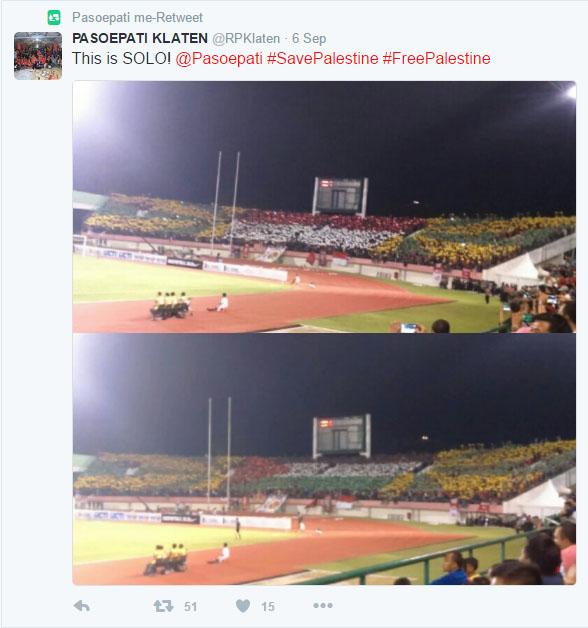Open PASOEPATI KLATEN profile avatar
Image resolution: width=588 pixels, height=628 pixels.
[38, 56]
